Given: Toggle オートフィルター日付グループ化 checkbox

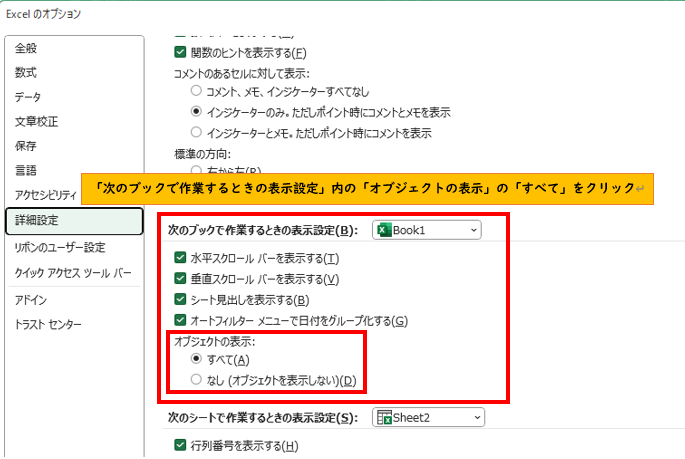Looking at the screenshot, I should tap(180, 320).
